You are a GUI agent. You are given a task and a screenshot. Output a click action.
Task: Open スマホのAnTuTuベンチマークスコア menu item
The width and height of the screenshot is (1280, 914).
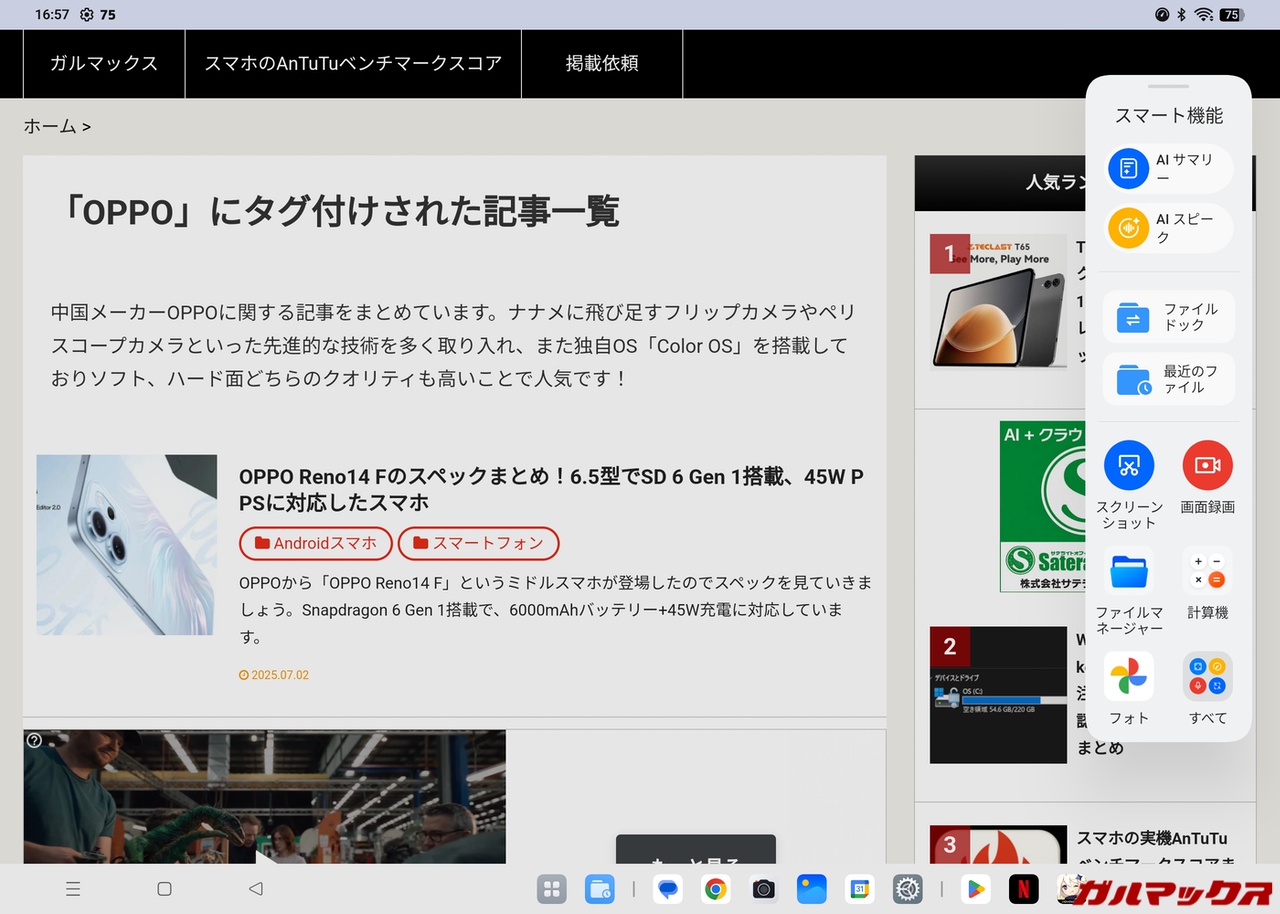click(x=353, y=64)
